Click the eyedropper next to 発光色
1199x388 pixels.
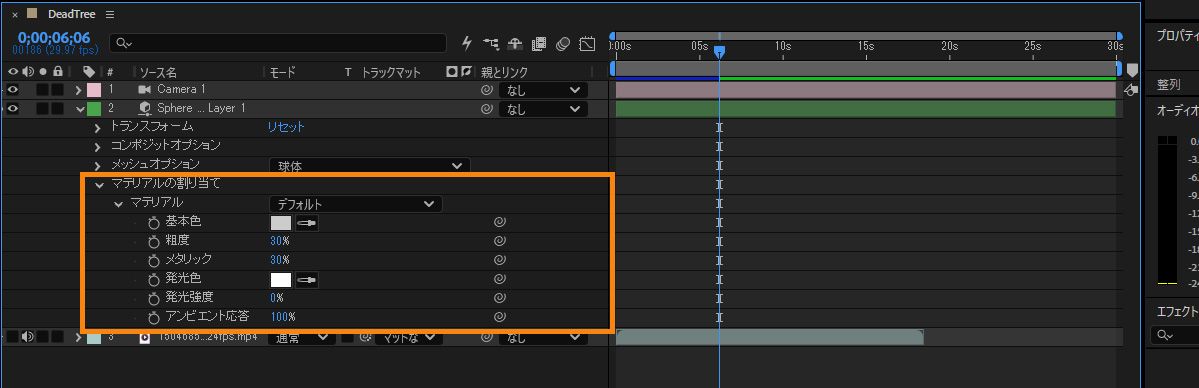point(307,280)
